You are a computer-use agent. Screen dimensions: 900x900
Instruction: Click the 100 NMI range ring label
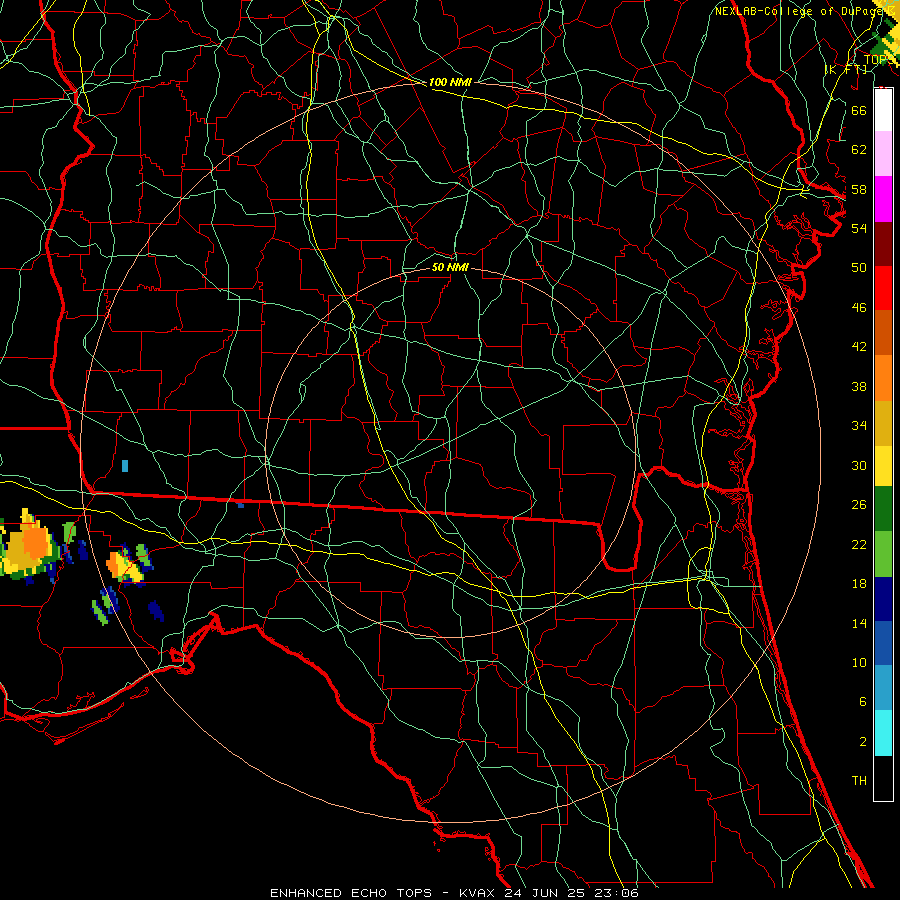pos(450,83)
